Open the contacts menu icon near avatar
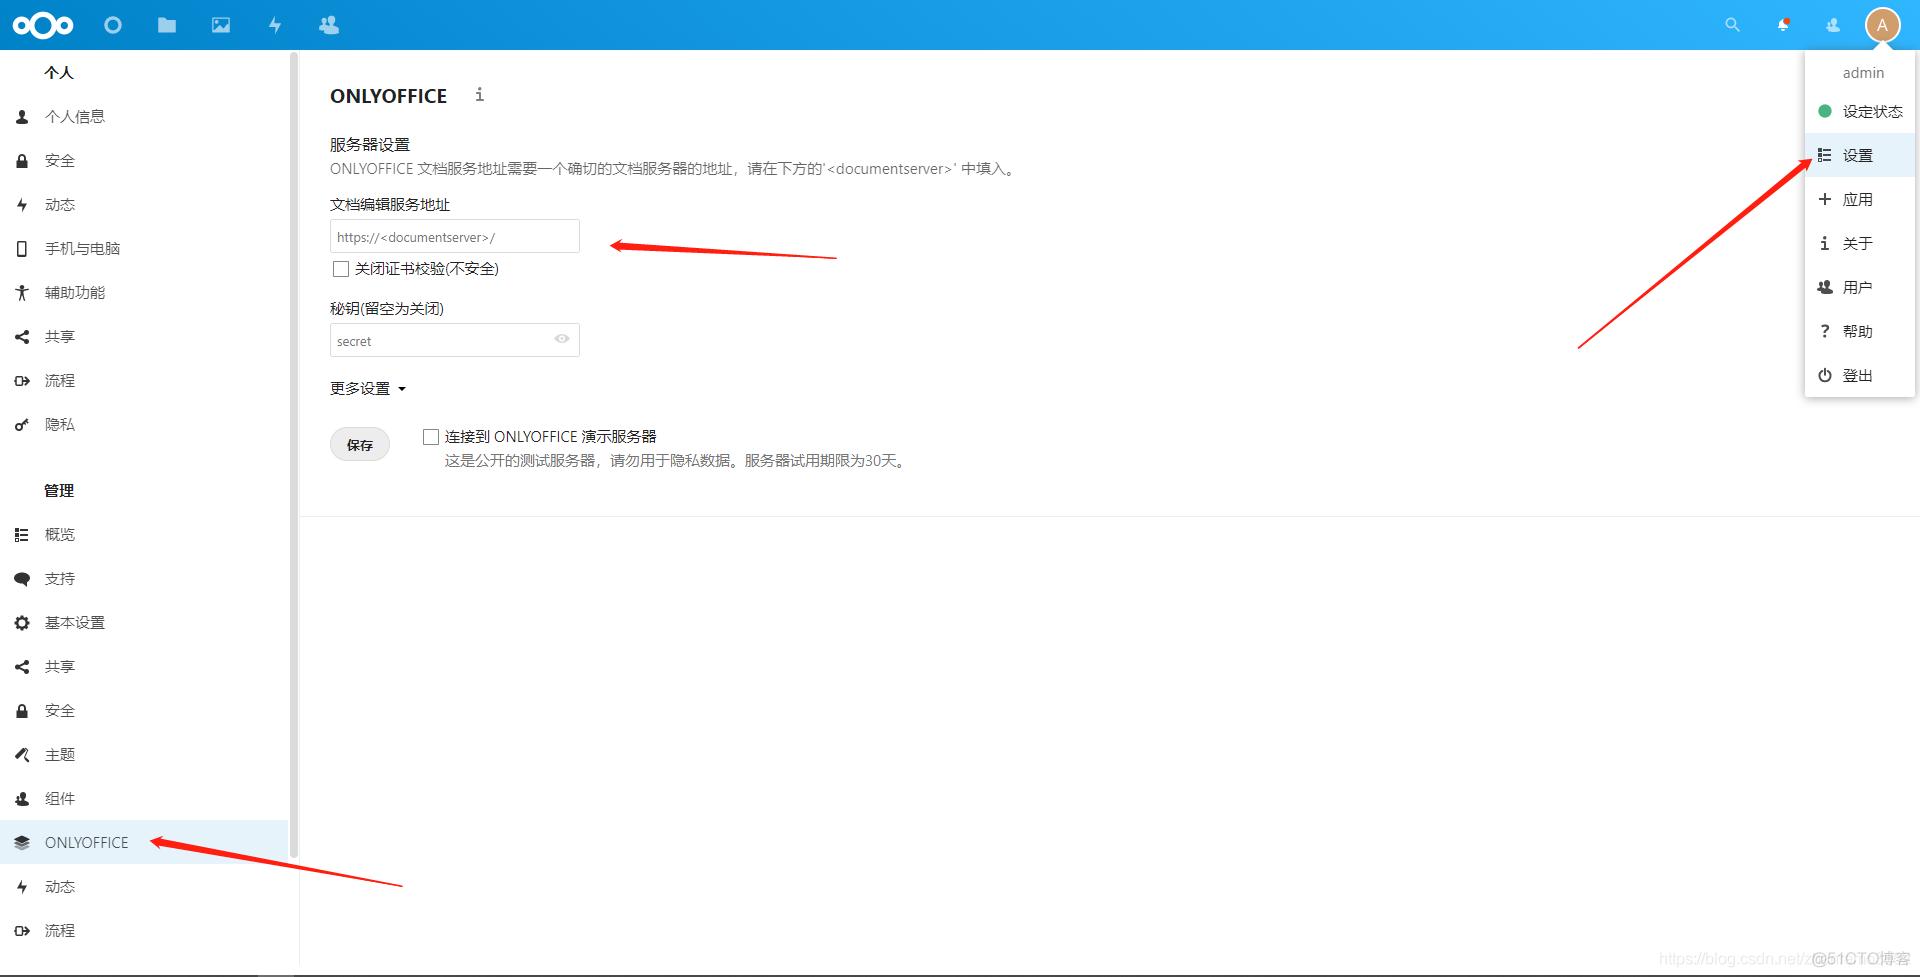Viewport: 1920px width, 977px height. pos(1833,25)
